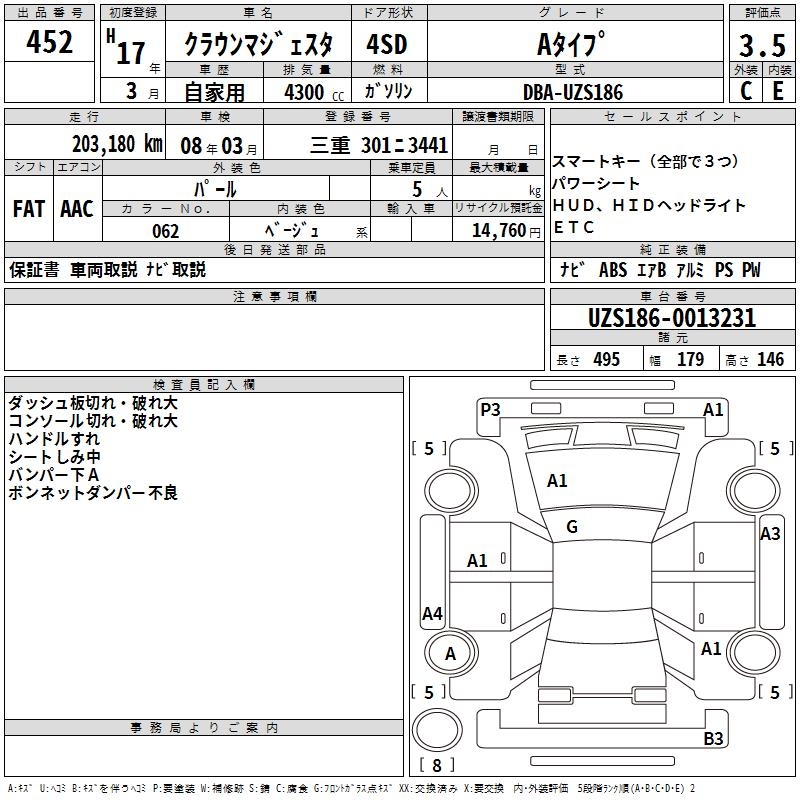
Task: Select the ABS equipment label
Action: (x=613, y=269)
